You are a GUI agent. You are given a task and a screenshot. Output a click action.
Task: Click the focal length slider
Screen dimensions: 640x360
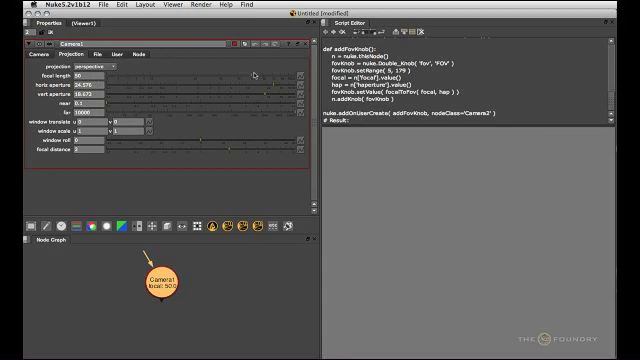201,76
